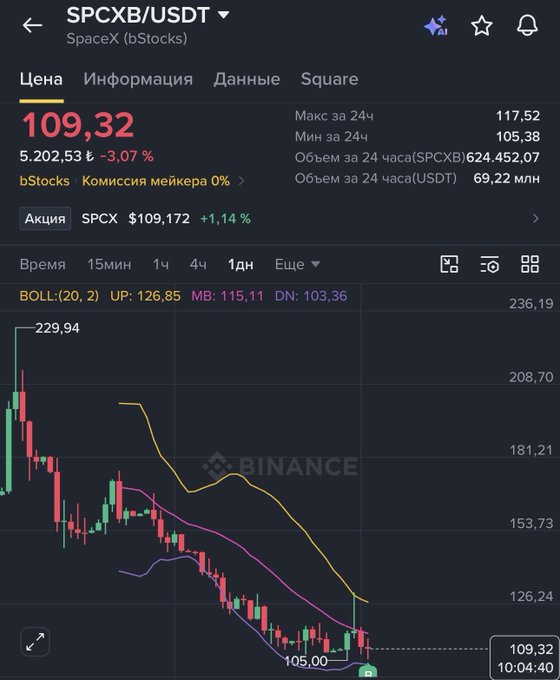Tap the 105,00 low price marker
The width and height of the screenshot is (560, 680).
click(x=306, y=661)
